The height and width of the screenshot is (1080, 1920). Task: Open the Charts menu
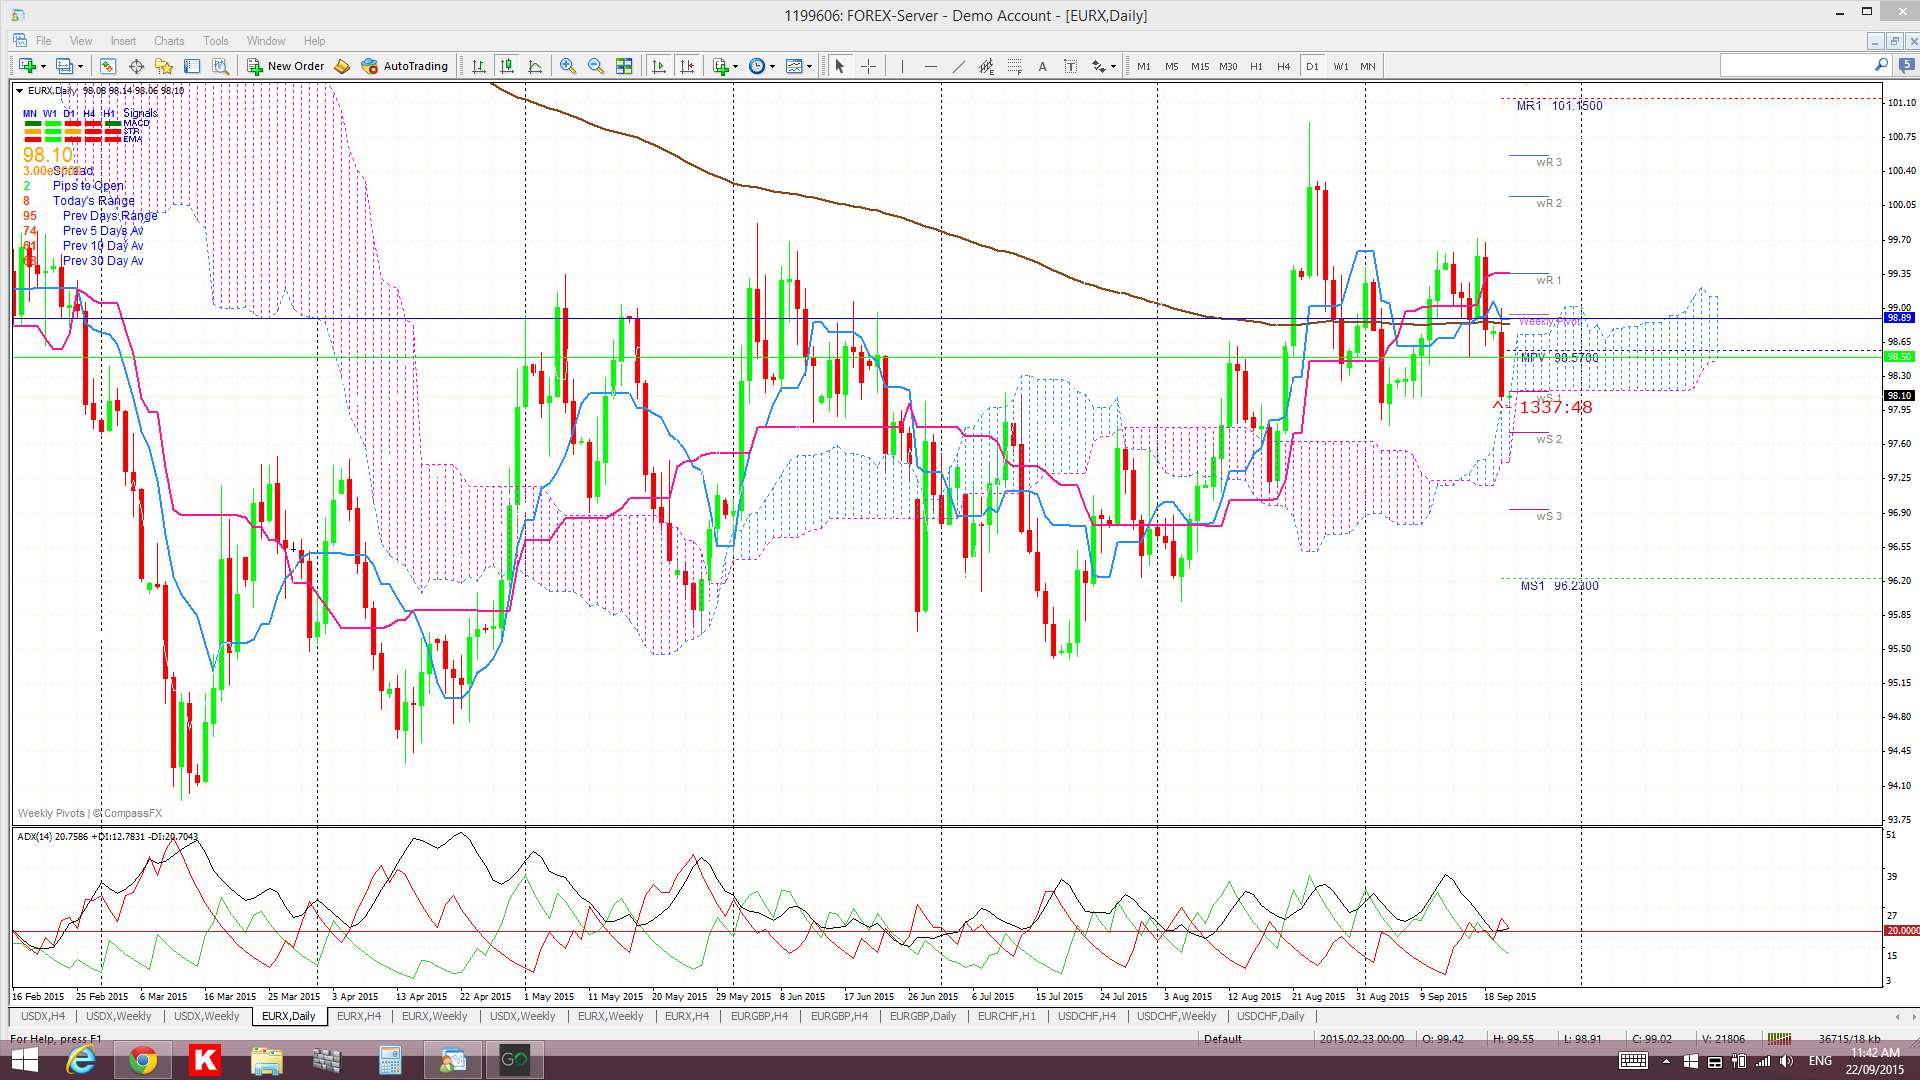169,41
